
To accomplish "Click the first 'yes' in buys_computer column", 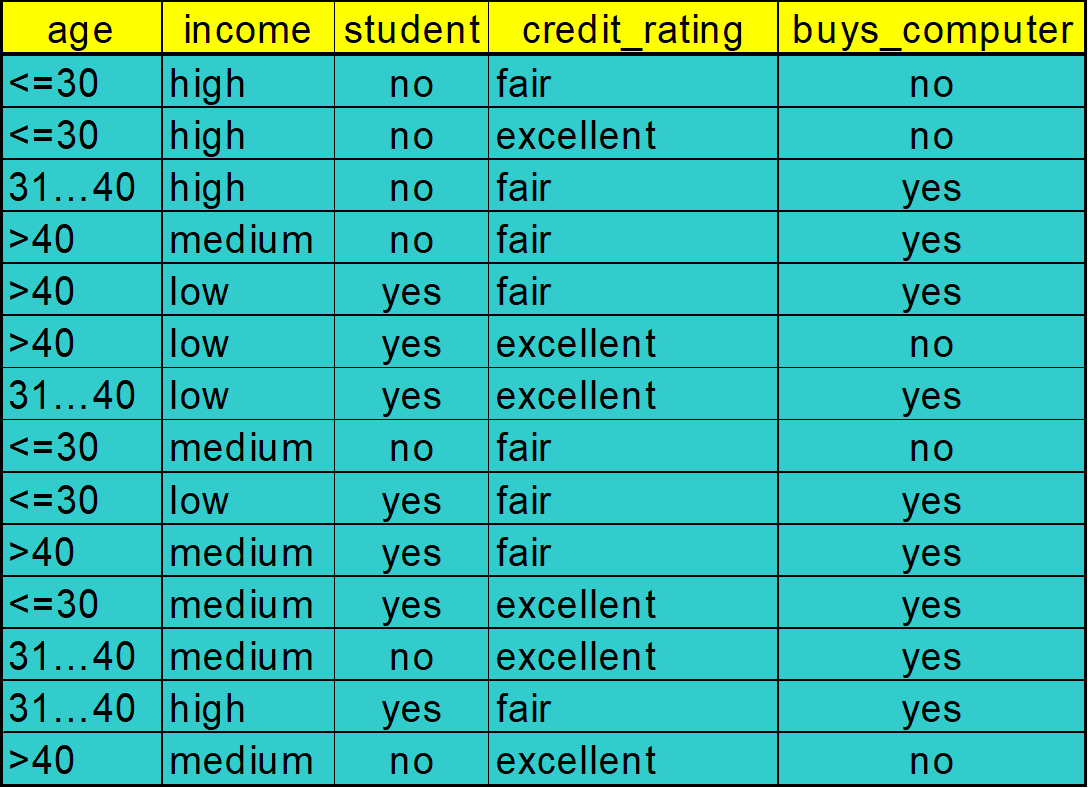I will (931, 188).
